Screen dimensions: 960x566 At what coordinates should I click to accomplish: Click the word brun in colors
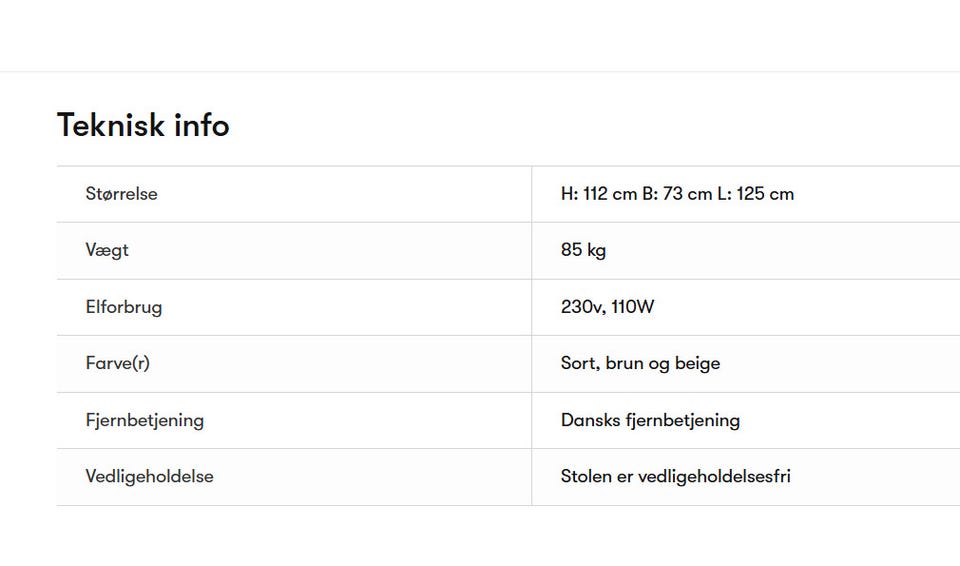624,363
